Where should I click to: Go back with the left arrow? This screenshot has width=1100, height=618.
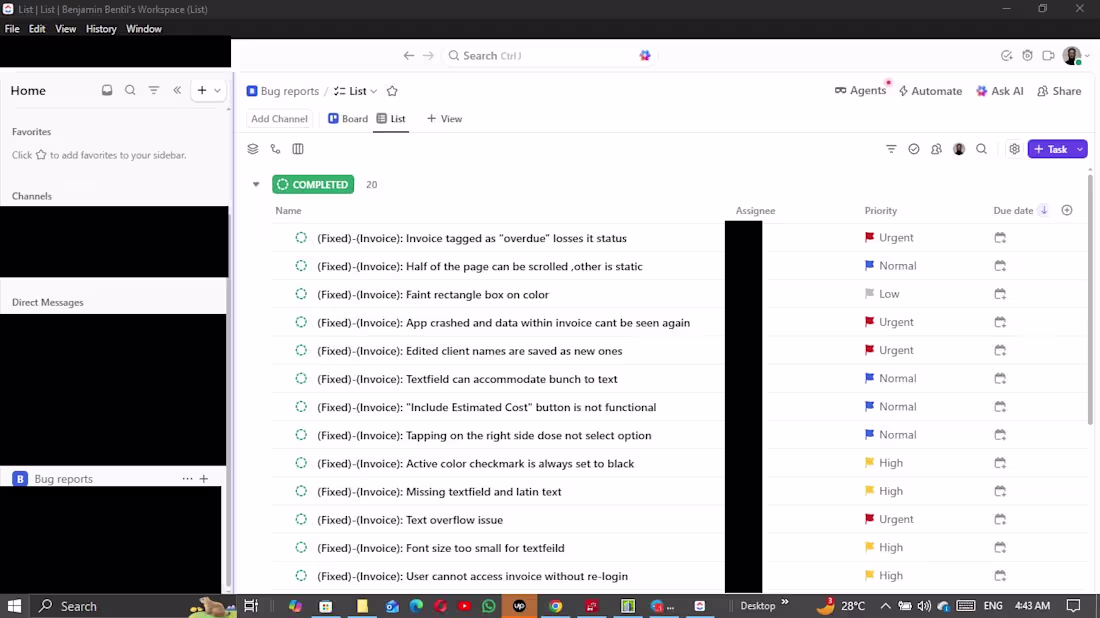click(408, 55)
